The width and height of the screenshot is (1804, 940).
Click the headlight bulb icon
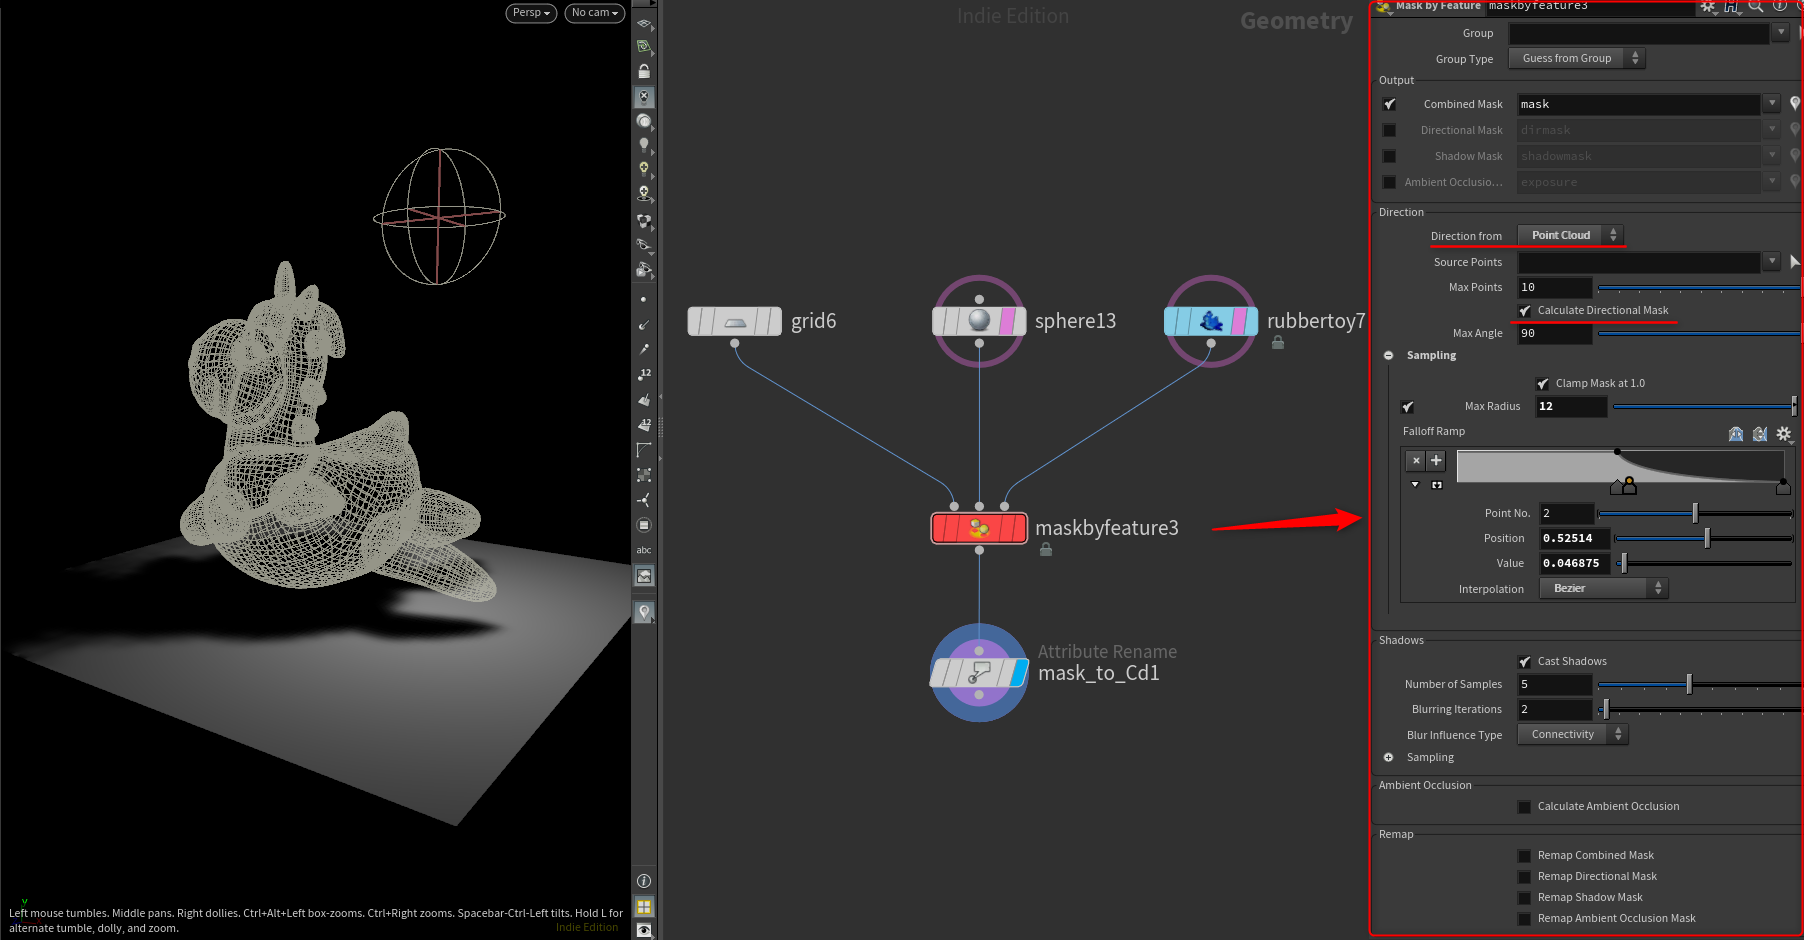(644, 145)
